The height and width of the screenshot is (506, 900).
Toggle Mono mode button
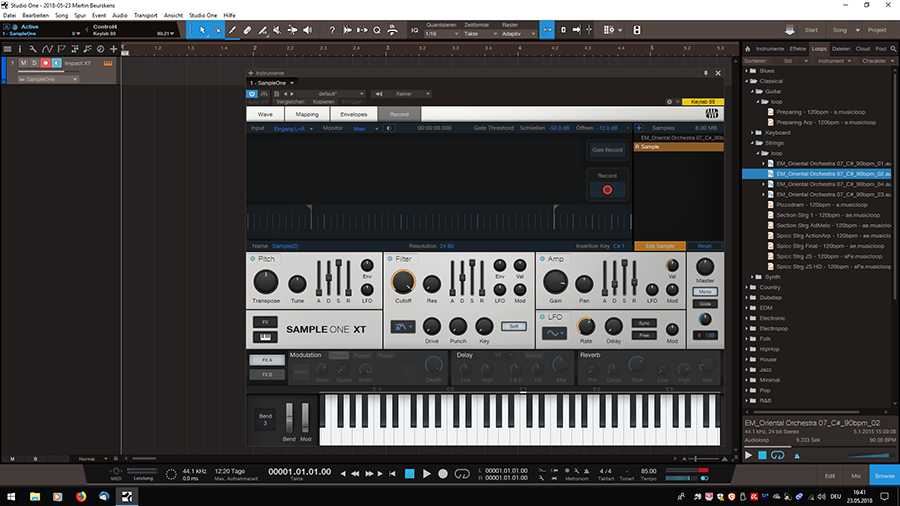[x=705, y=292]
